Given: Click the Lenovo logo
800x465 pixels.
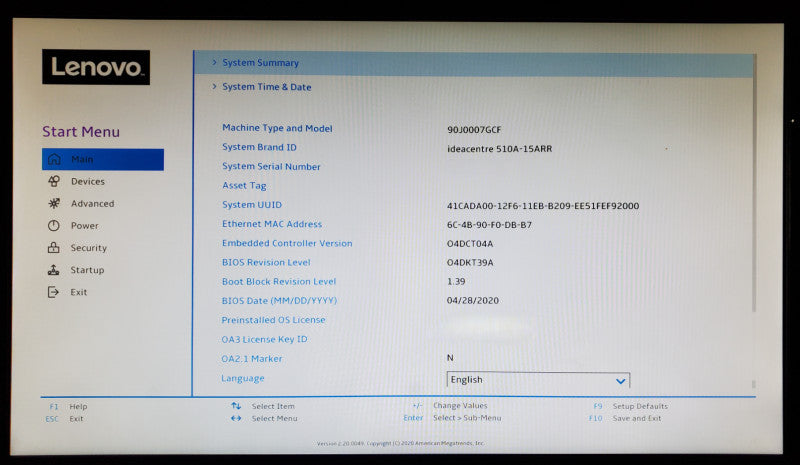Looking at the screenshot, I should click(x=96, y=67).
